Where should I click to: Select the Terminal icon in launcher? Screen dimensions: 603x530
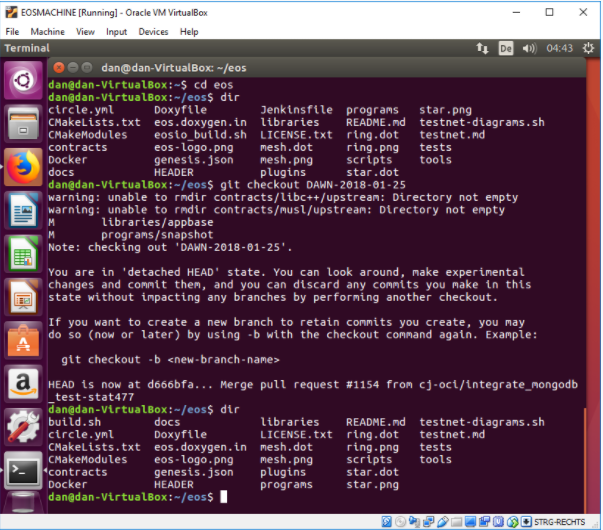(23, 470)
